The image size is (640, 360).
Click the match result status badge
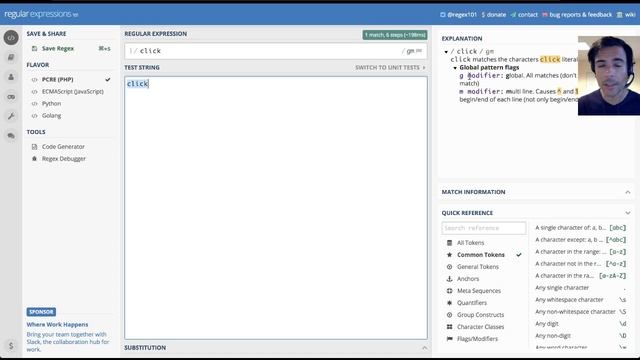pos(395,35)
